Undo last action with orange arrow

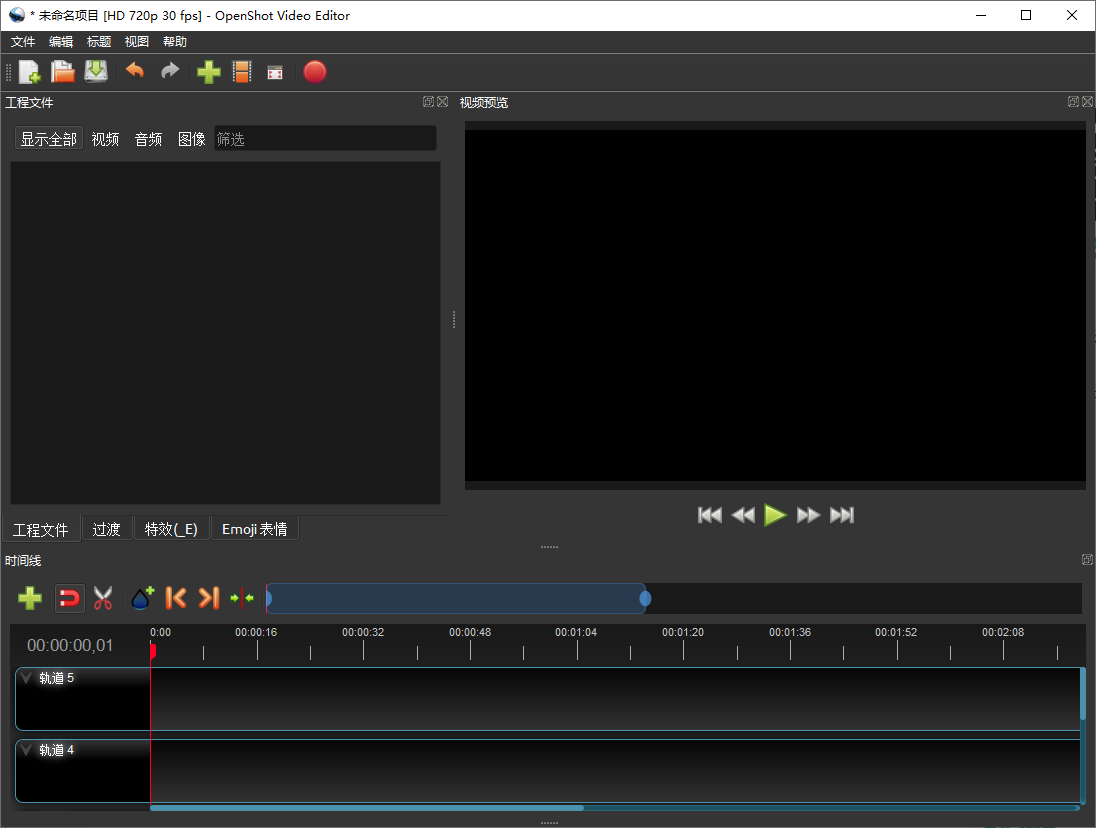click(134, 71)
